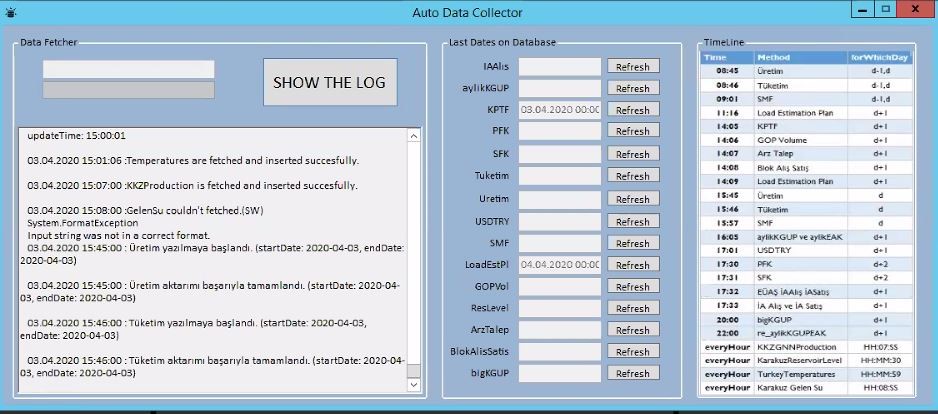The height and width of the screenshot is (414, 938).
Task: Select the LoadEstPl date field
Action: tap(560, 265)
